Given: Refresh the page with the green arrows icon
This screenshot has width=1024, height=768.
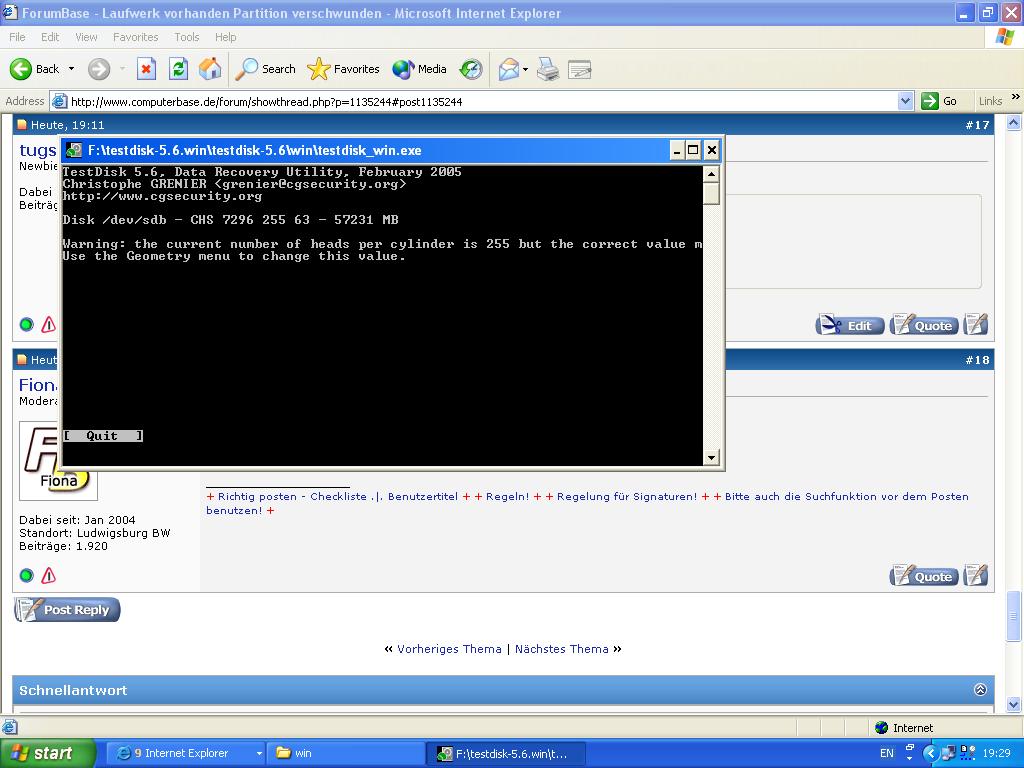Looking at the screenshot, I should click(178, 69).
